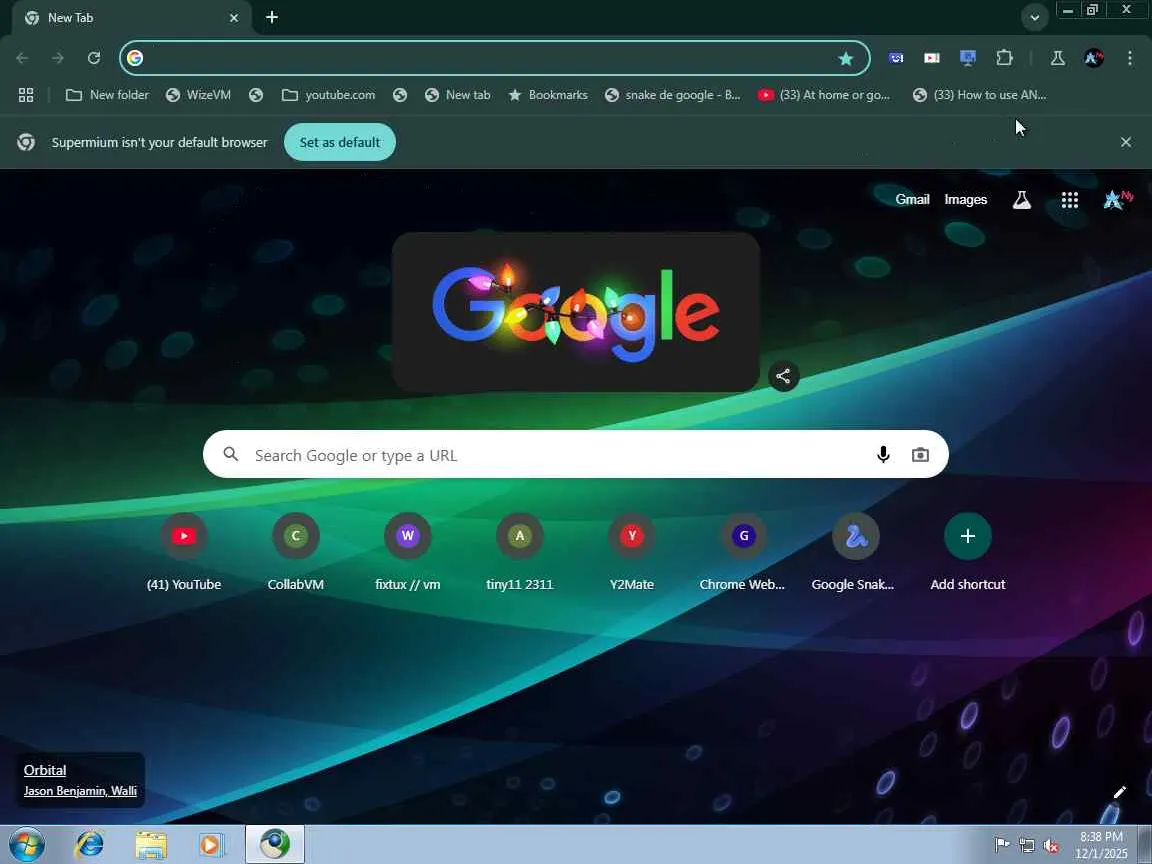This screenshot has width=1152, height=864.
Task: Click the bookmark star in address bar
Action: (846, 59)
